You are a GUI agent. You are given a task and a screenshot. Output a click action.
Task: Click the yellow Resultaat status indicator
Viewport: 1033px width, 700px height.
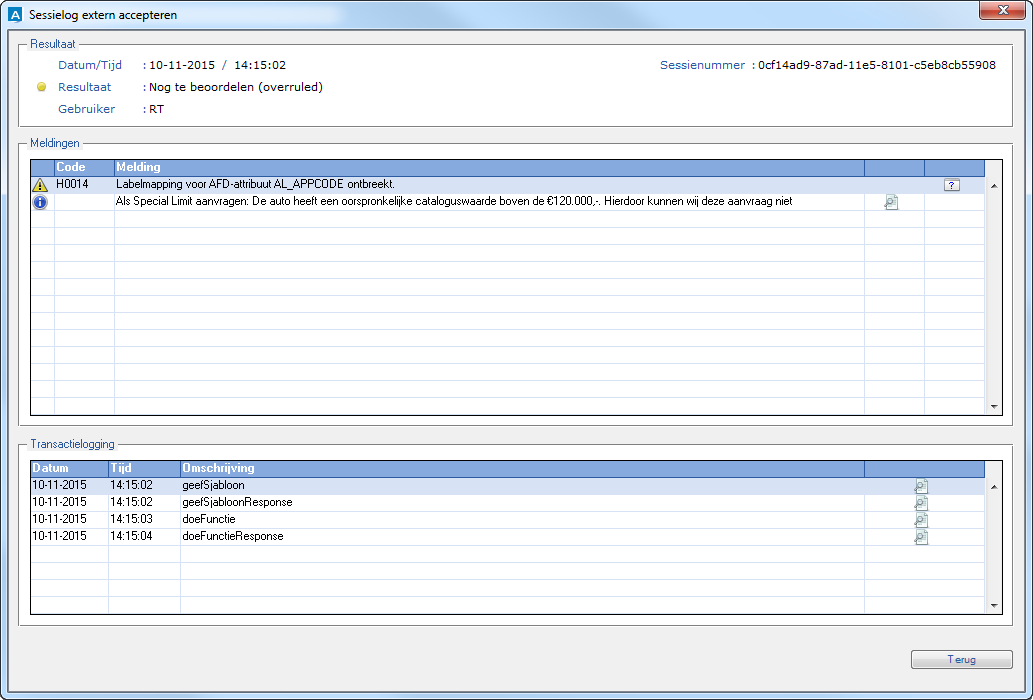[x=42, y=87]
